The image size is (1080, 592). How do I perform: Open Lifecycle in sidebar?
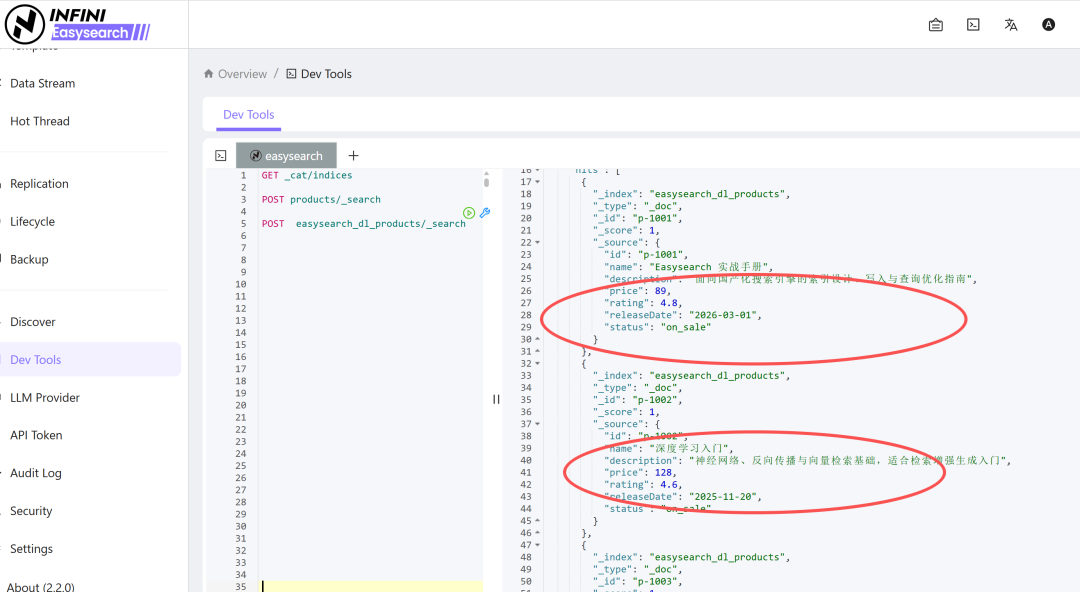pyautogui.click(x=32, y=222)
